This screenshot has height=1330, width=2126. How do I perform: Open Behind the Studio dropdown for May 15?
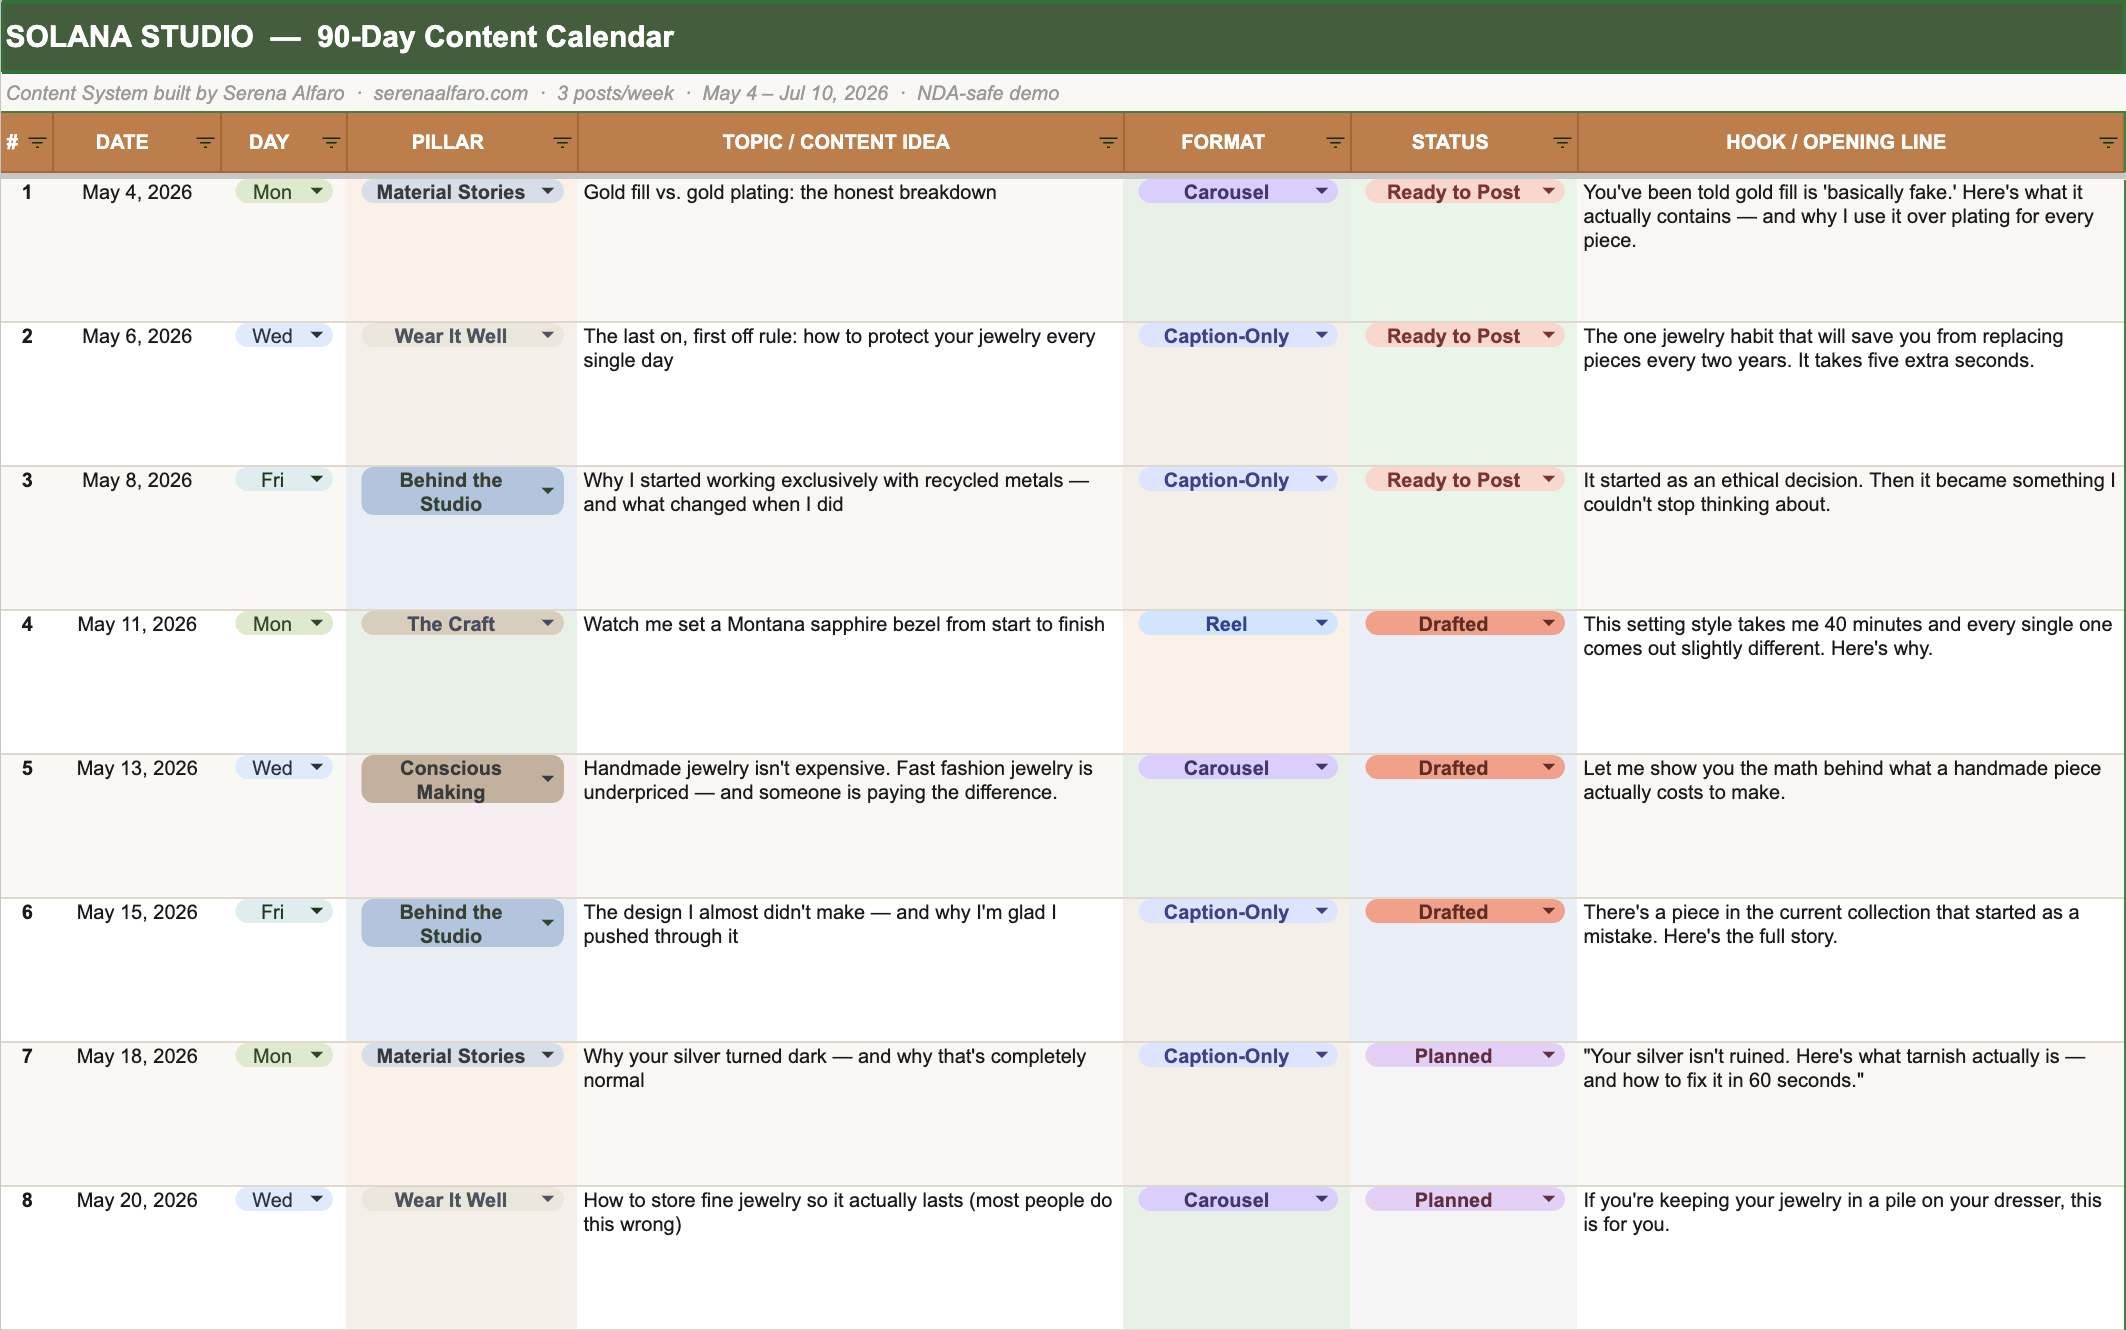click(548, 923)
